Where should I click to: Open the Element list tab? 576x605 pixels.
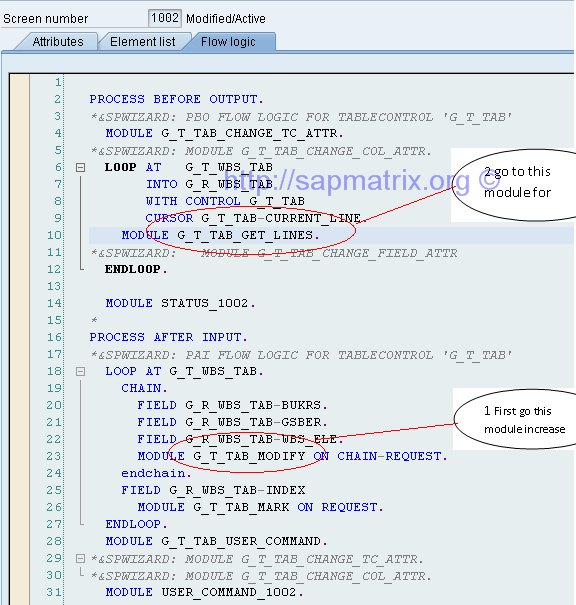pos(142,42)
